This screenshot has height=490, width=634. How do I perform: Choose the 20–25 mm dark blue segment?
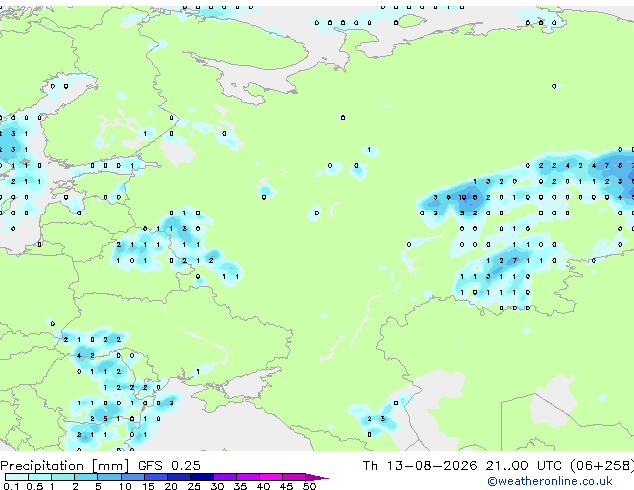tap(178, 477)
